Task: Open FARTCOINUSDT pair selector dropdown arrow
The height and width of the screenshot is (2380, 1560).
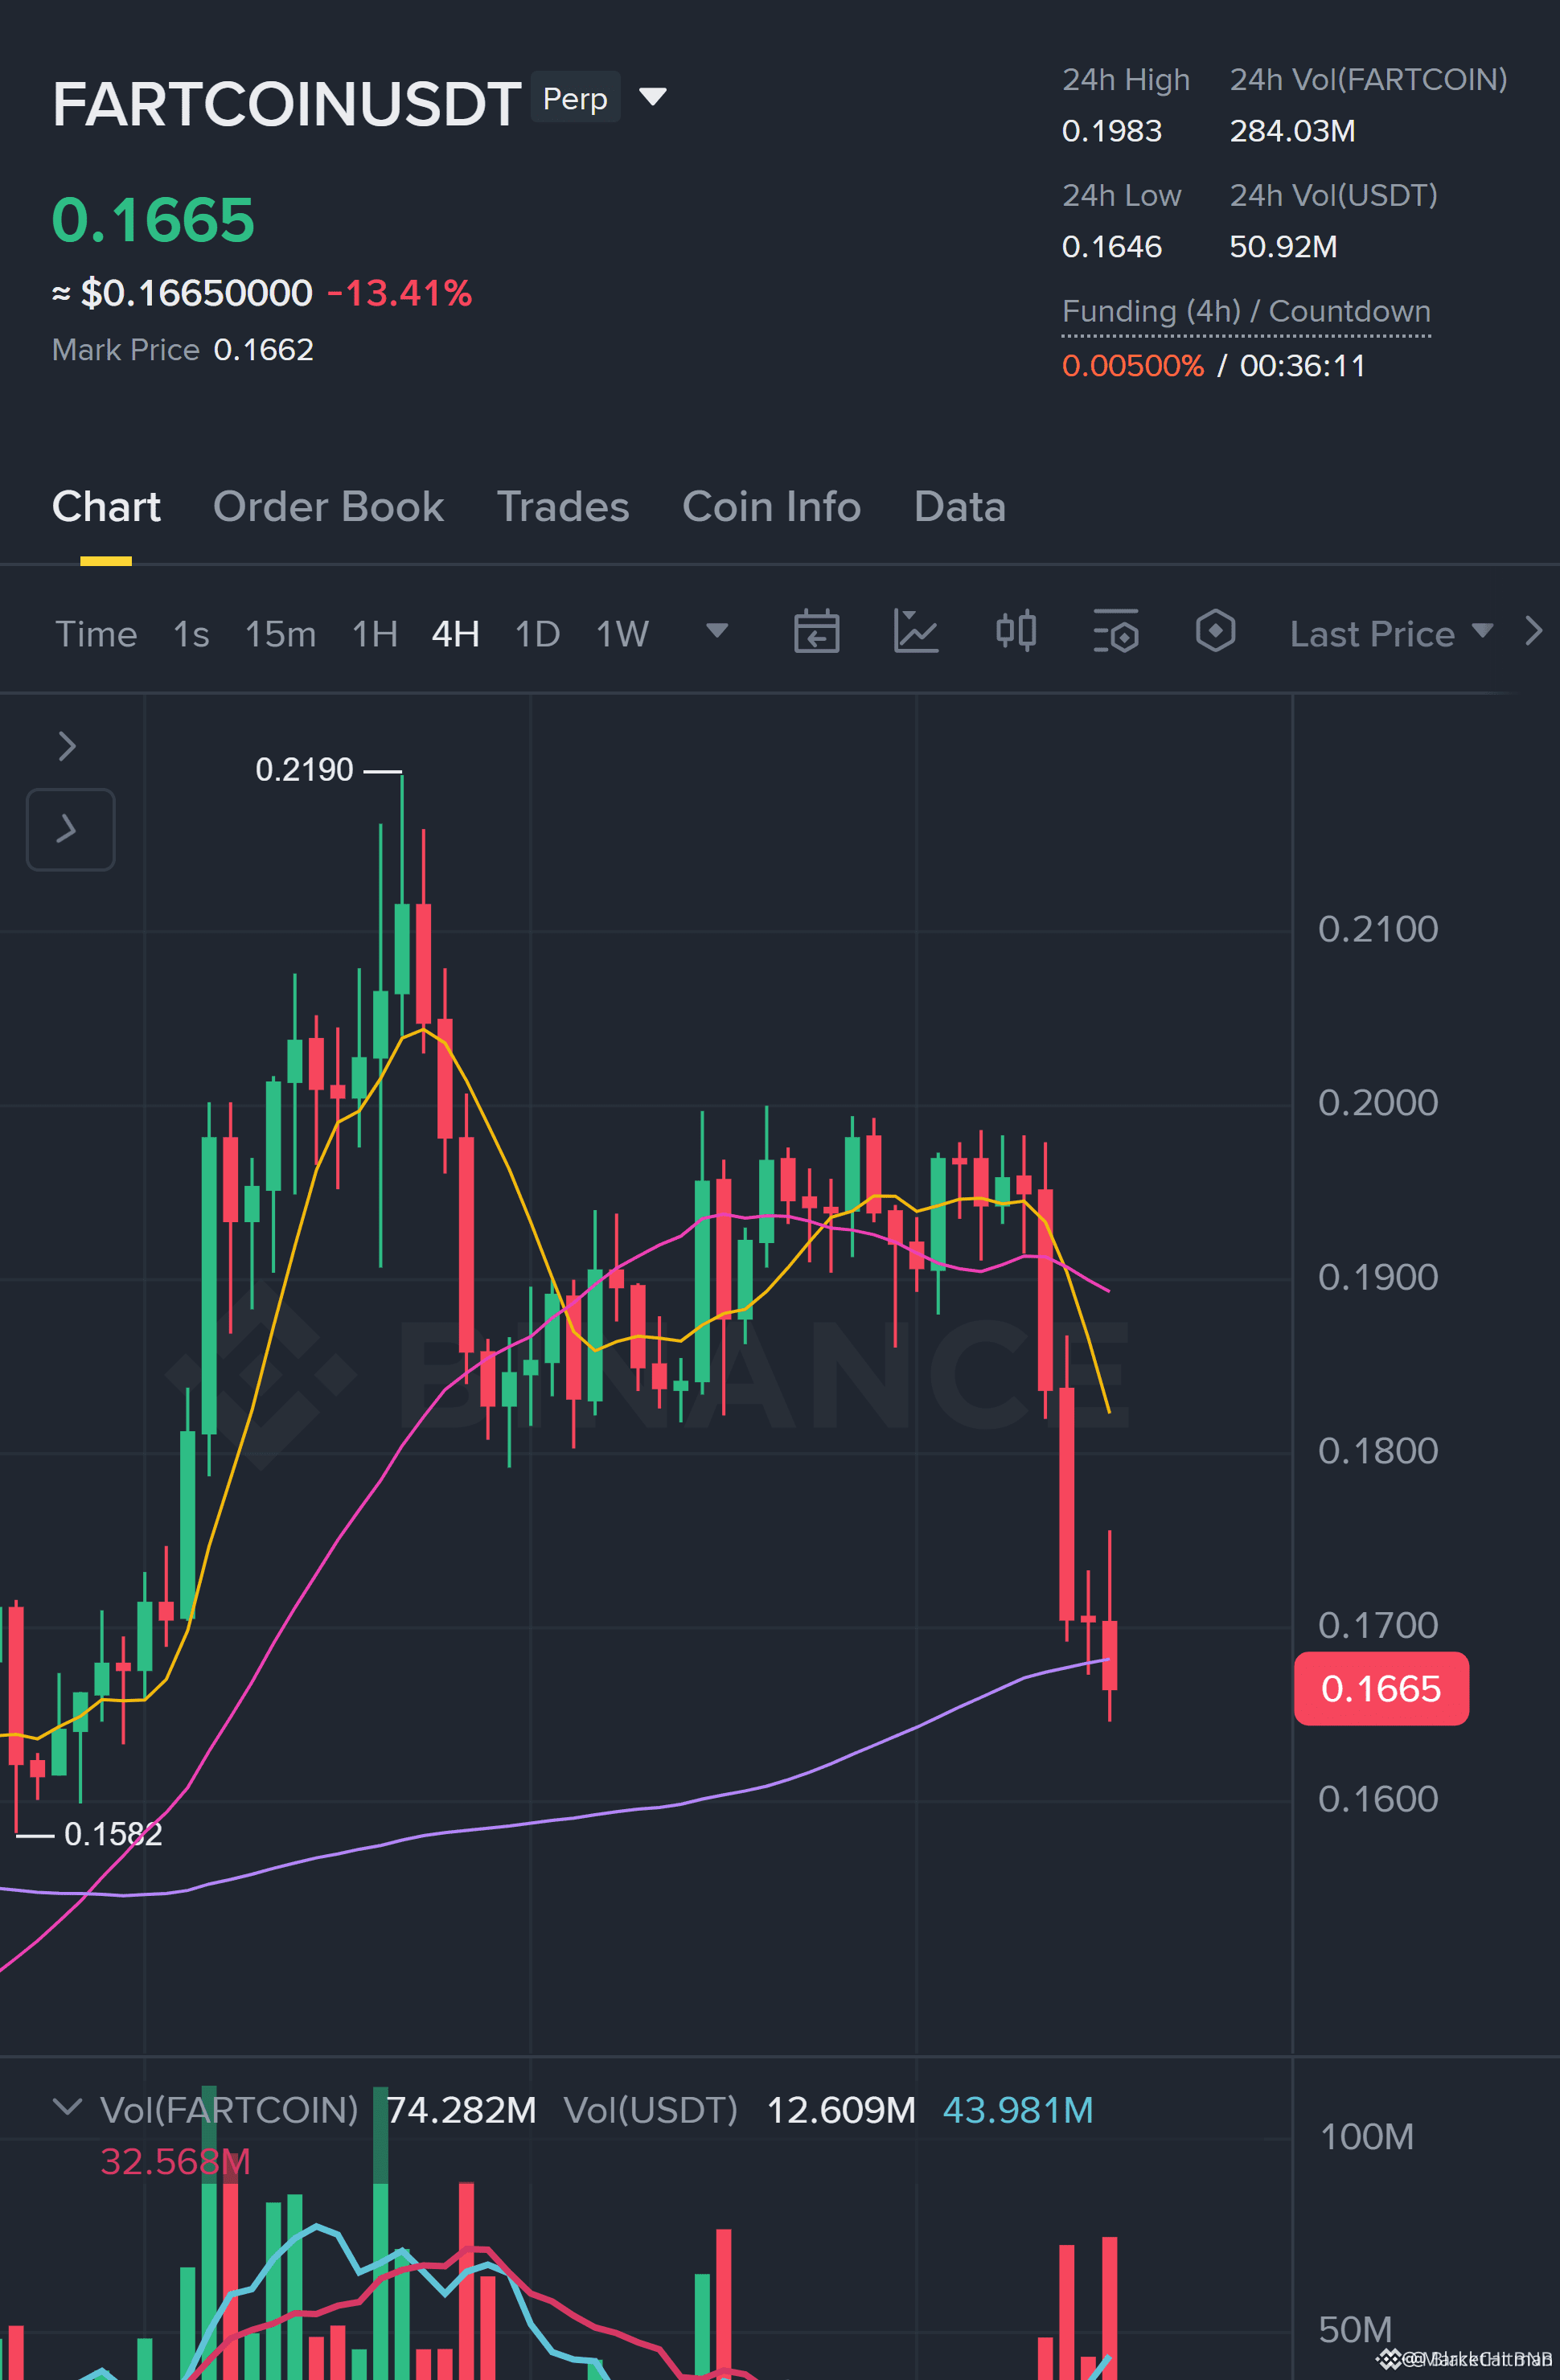Action: (x=653, y=97)
